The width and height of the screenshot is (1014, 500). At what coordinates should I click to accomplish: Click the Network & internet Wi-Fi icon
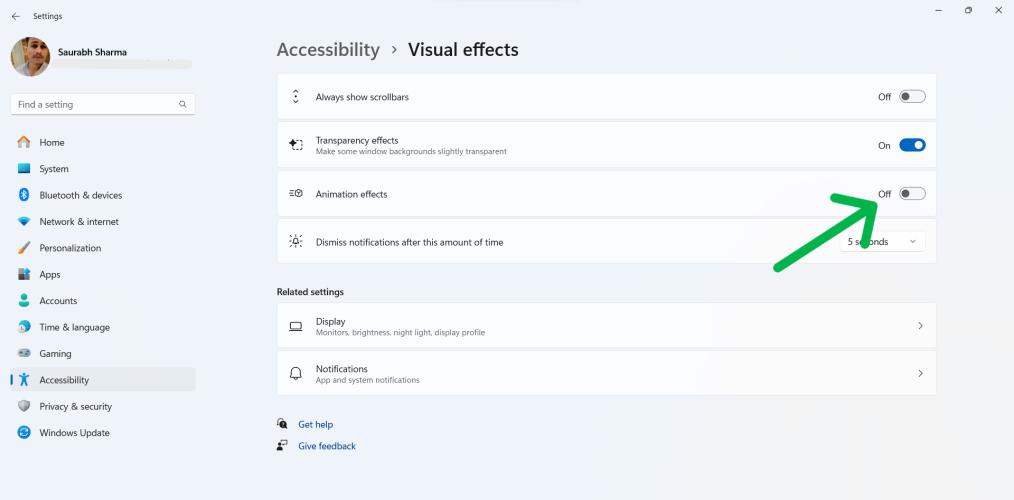(x=24, y=222)
